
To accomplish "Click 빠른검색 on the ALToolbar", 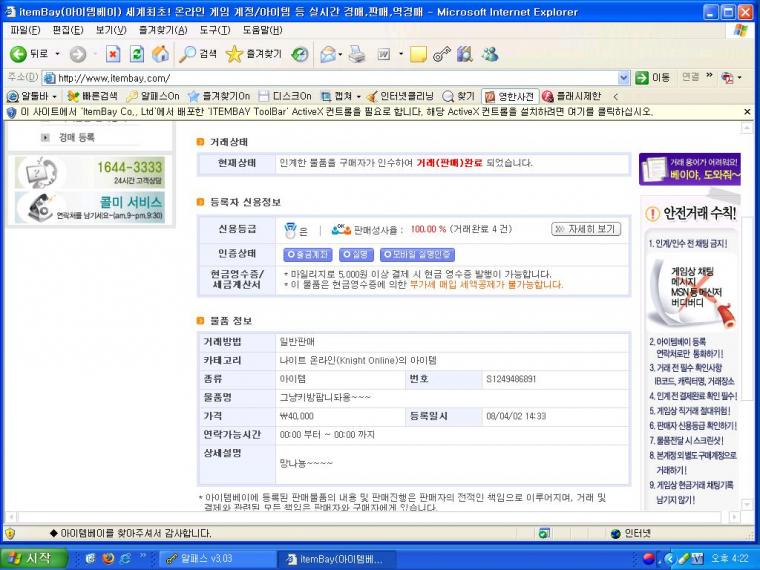I will (x=93, y=96).
